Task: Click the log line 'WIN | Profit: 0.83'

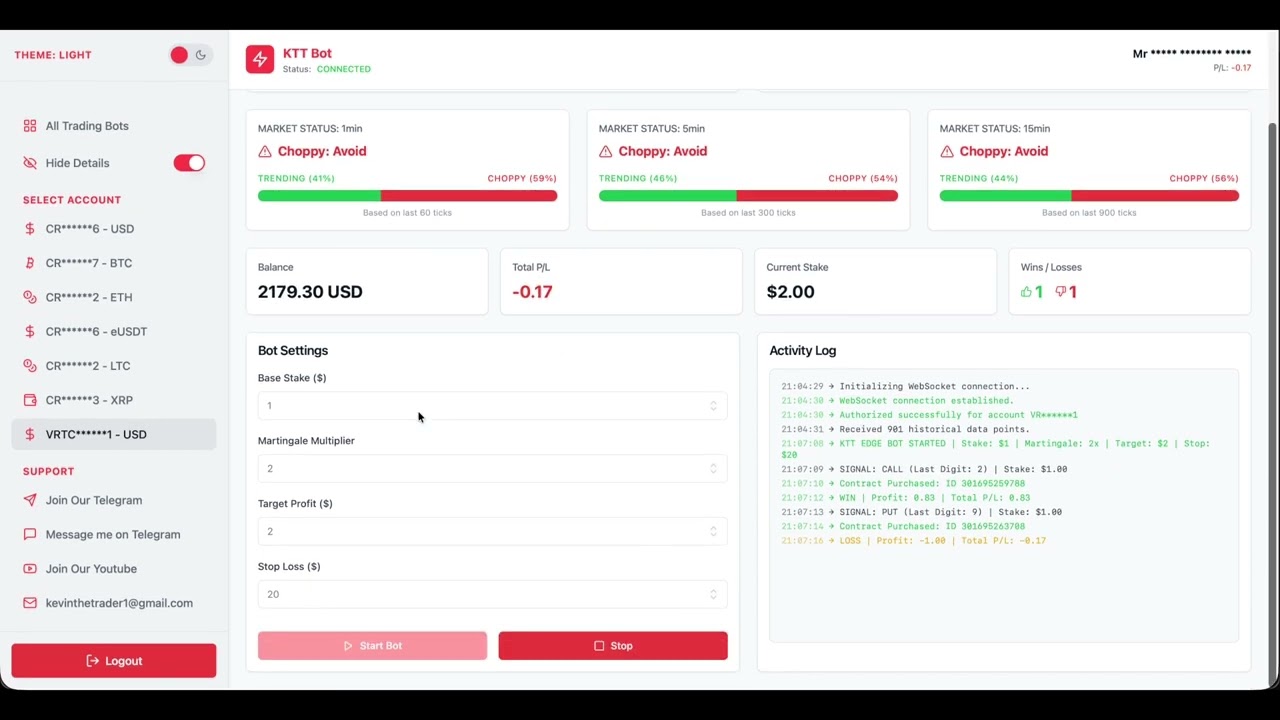Action: coord(906,497)
